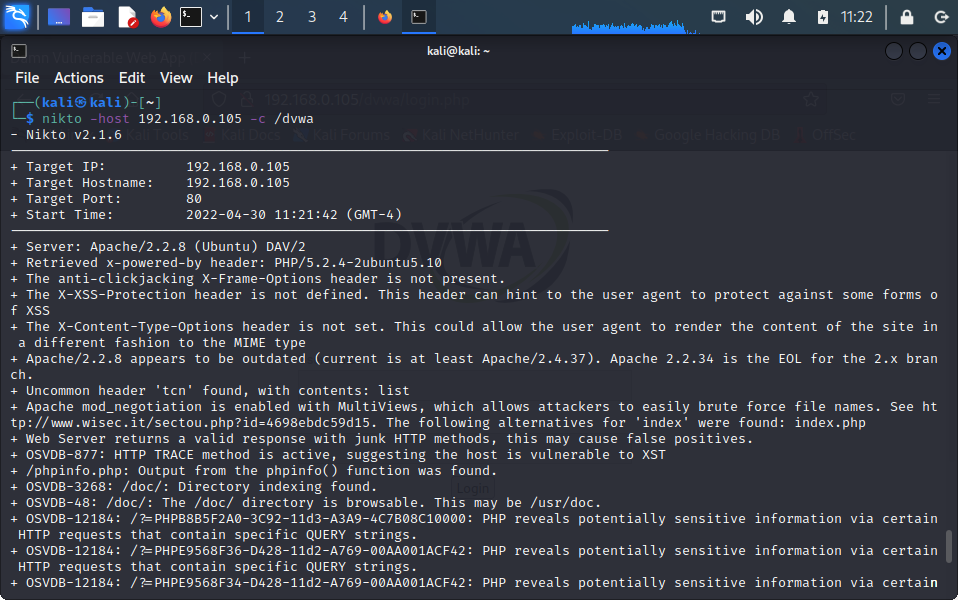This screenshot has width=958, height=600.
Task: Open the File menu in the terminal
Action: (x=27, y=78)
